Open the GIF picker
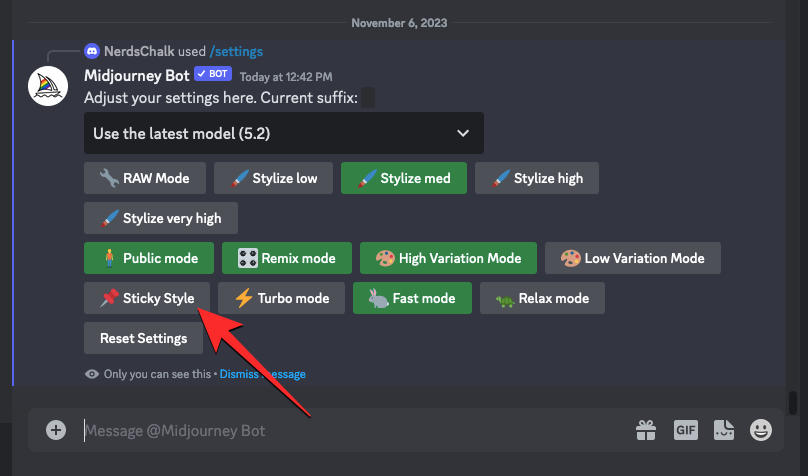Image resolution: width=808 pixels, height=476 pixels. (685, 430)
